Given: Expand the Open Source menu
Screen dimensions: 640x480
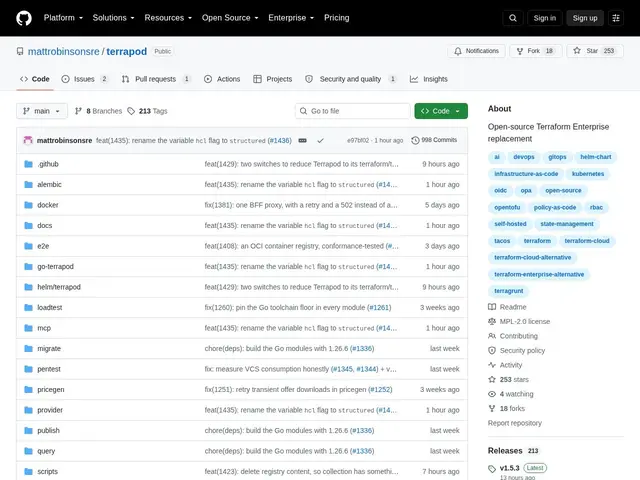Looking at the screenshot, I should (x=230, y=18).
